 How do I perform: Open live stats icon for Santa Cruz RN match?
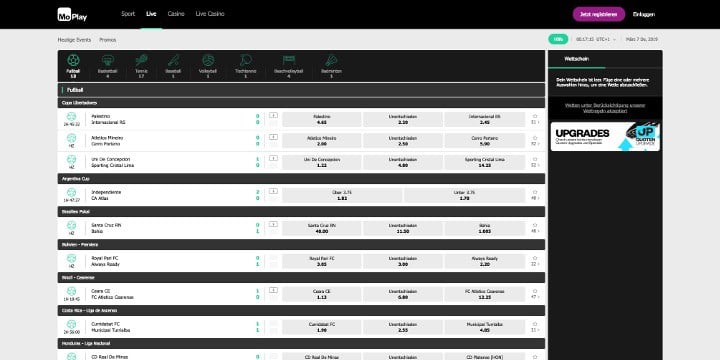tap(273, 224)
